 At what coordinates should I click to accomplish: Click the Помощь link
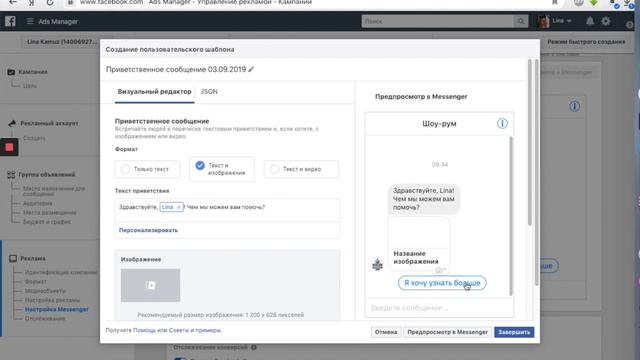pos(144,330)
